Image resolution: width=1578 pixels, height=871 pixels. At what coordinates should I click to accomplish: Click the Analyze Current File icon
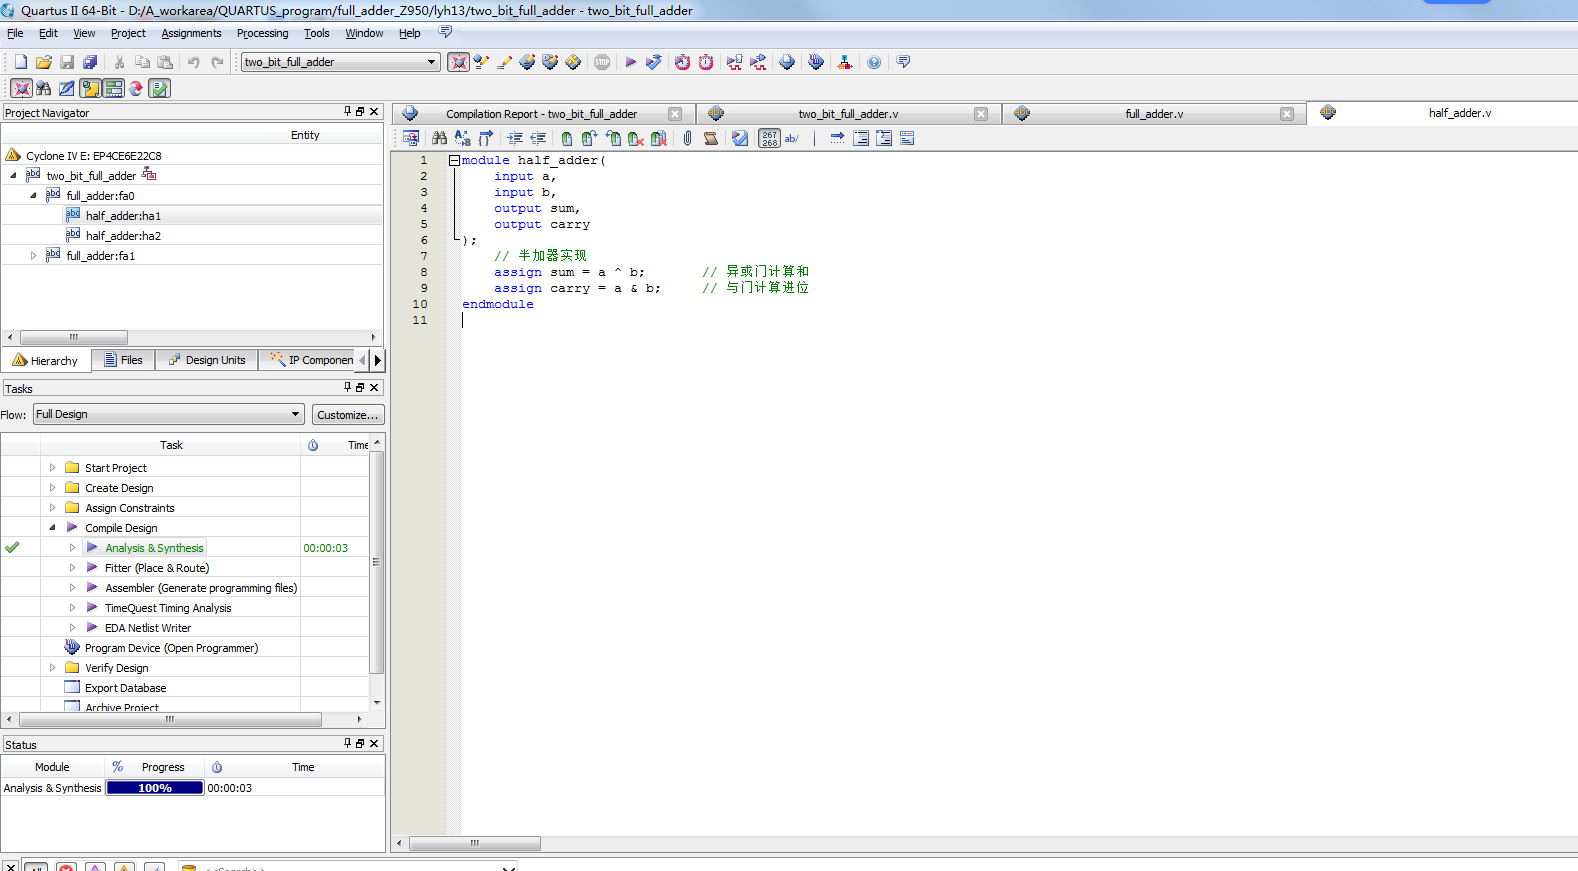click(740, 138)
